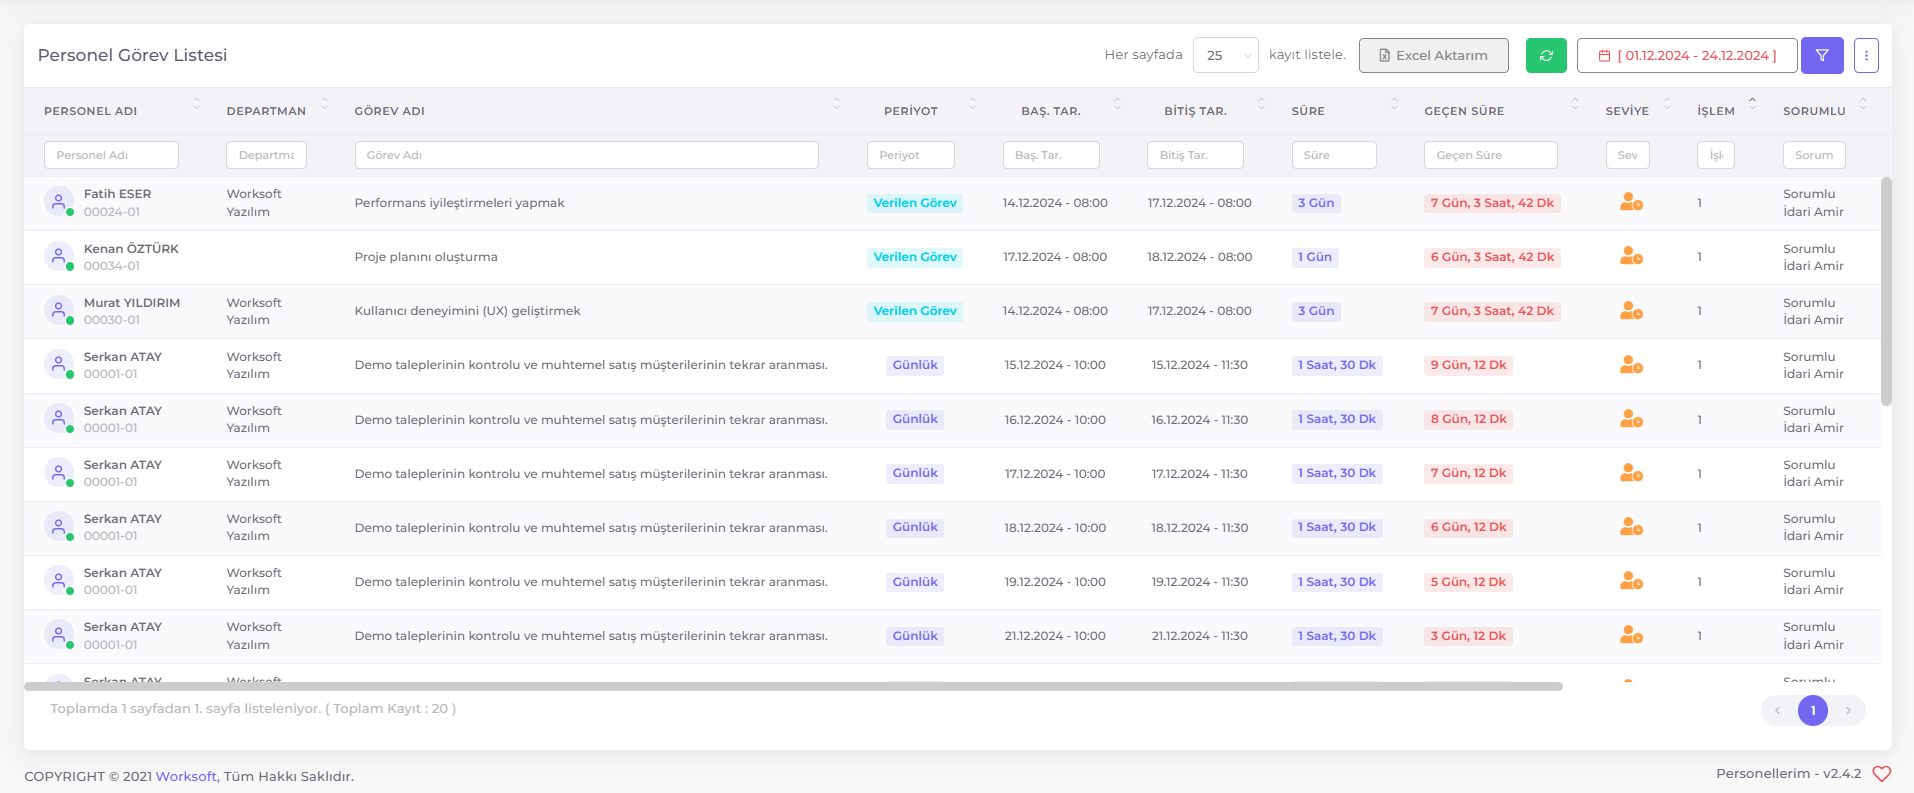Focus the Departman filter field
Image resolution: width=1914 pixels, height=793 pixels.
click(266, 155)
